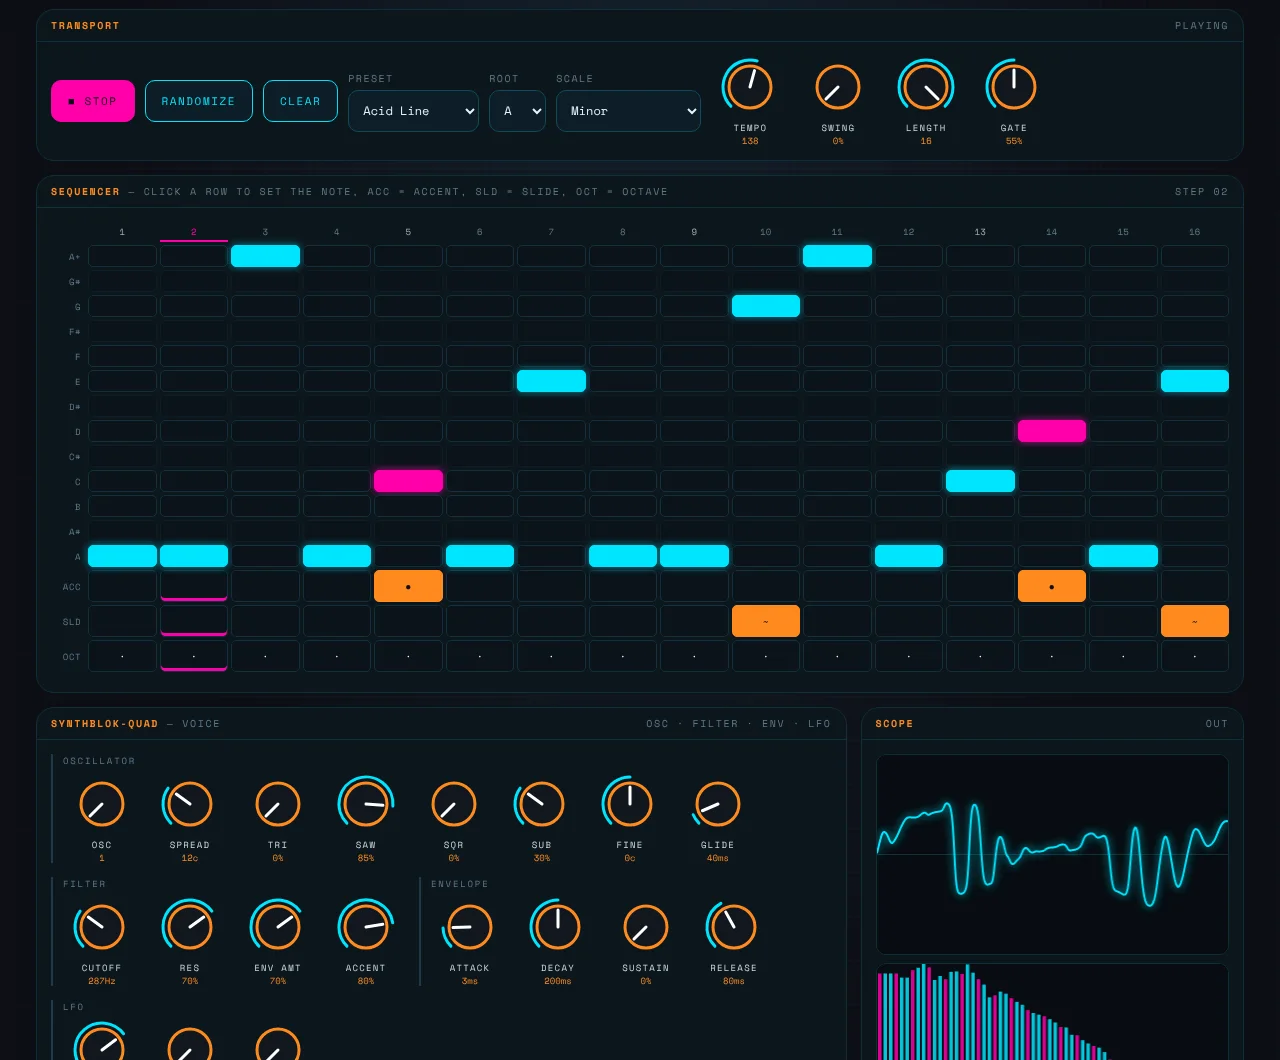1280x1060 pixels.
Task: Click the TRI oscillator knob
Action: [x=278, y=804]
